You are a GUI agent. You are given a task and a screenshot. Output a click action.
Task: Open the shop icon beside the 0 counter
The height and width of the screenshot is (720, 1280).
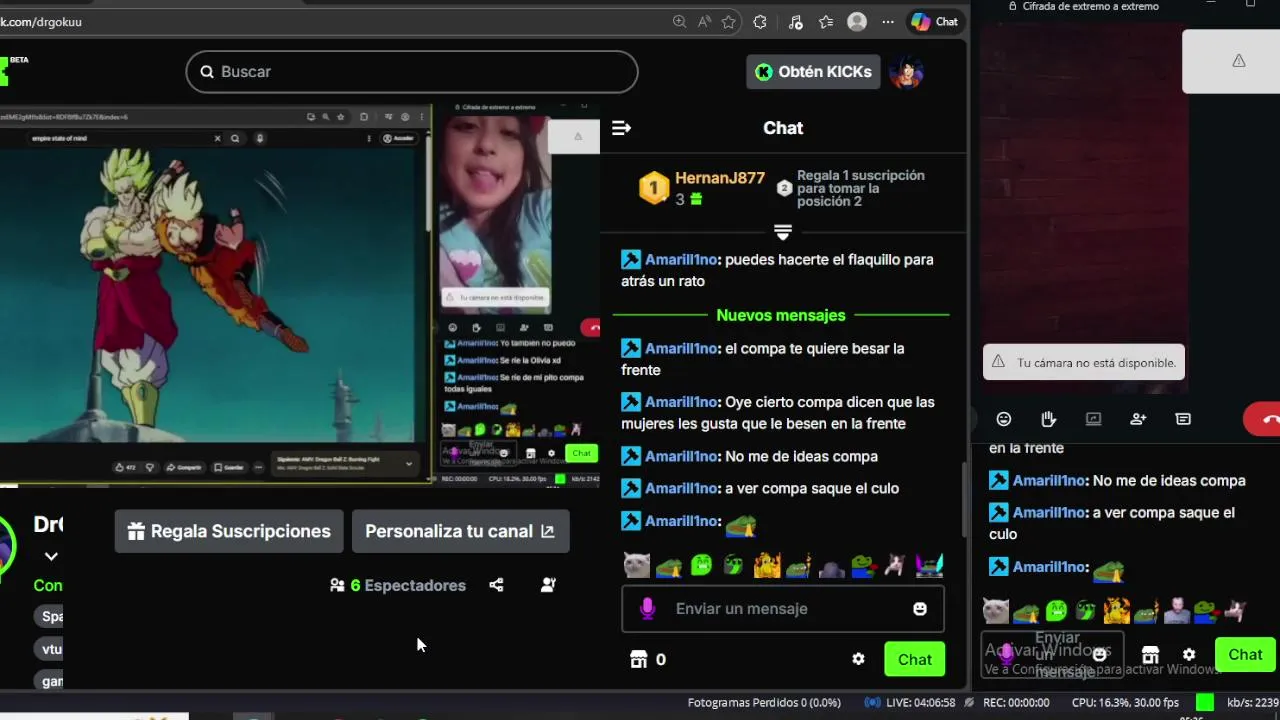point(639,659)
